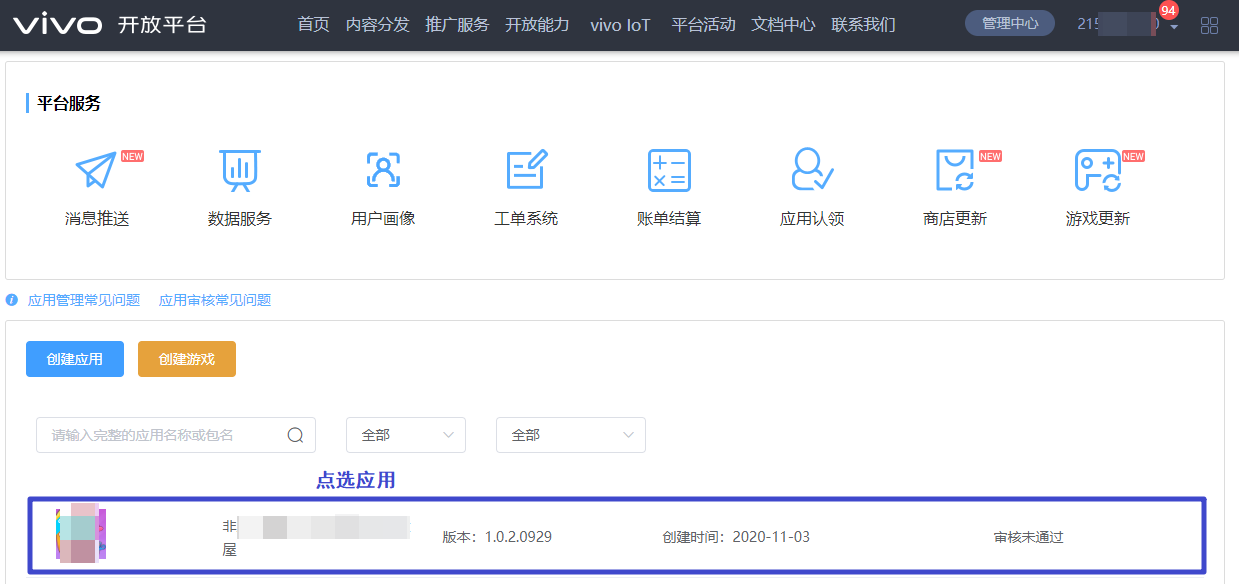Go to 内容分发 in navigation bar
Viewport: 1239px width, 584px height.
pyautogui.click(x=377, y=25)
